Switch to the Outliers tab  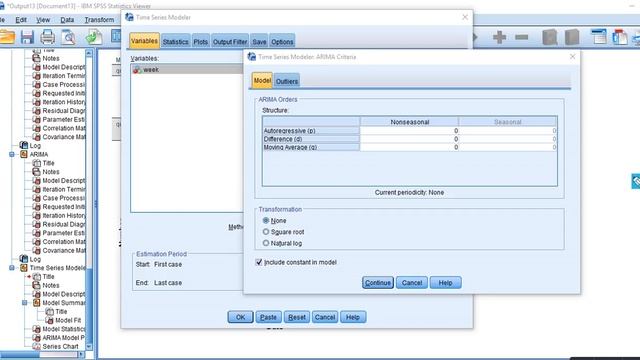click(287, 81)
